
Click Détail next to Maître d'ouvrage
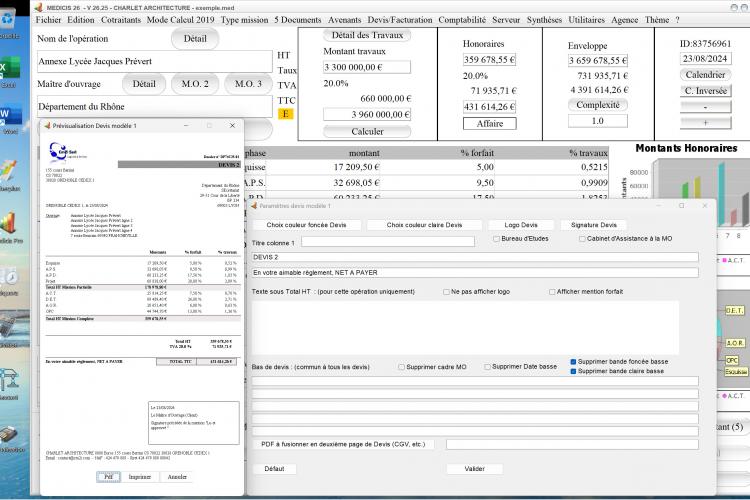pyautogui.click(x=144, y=84)
